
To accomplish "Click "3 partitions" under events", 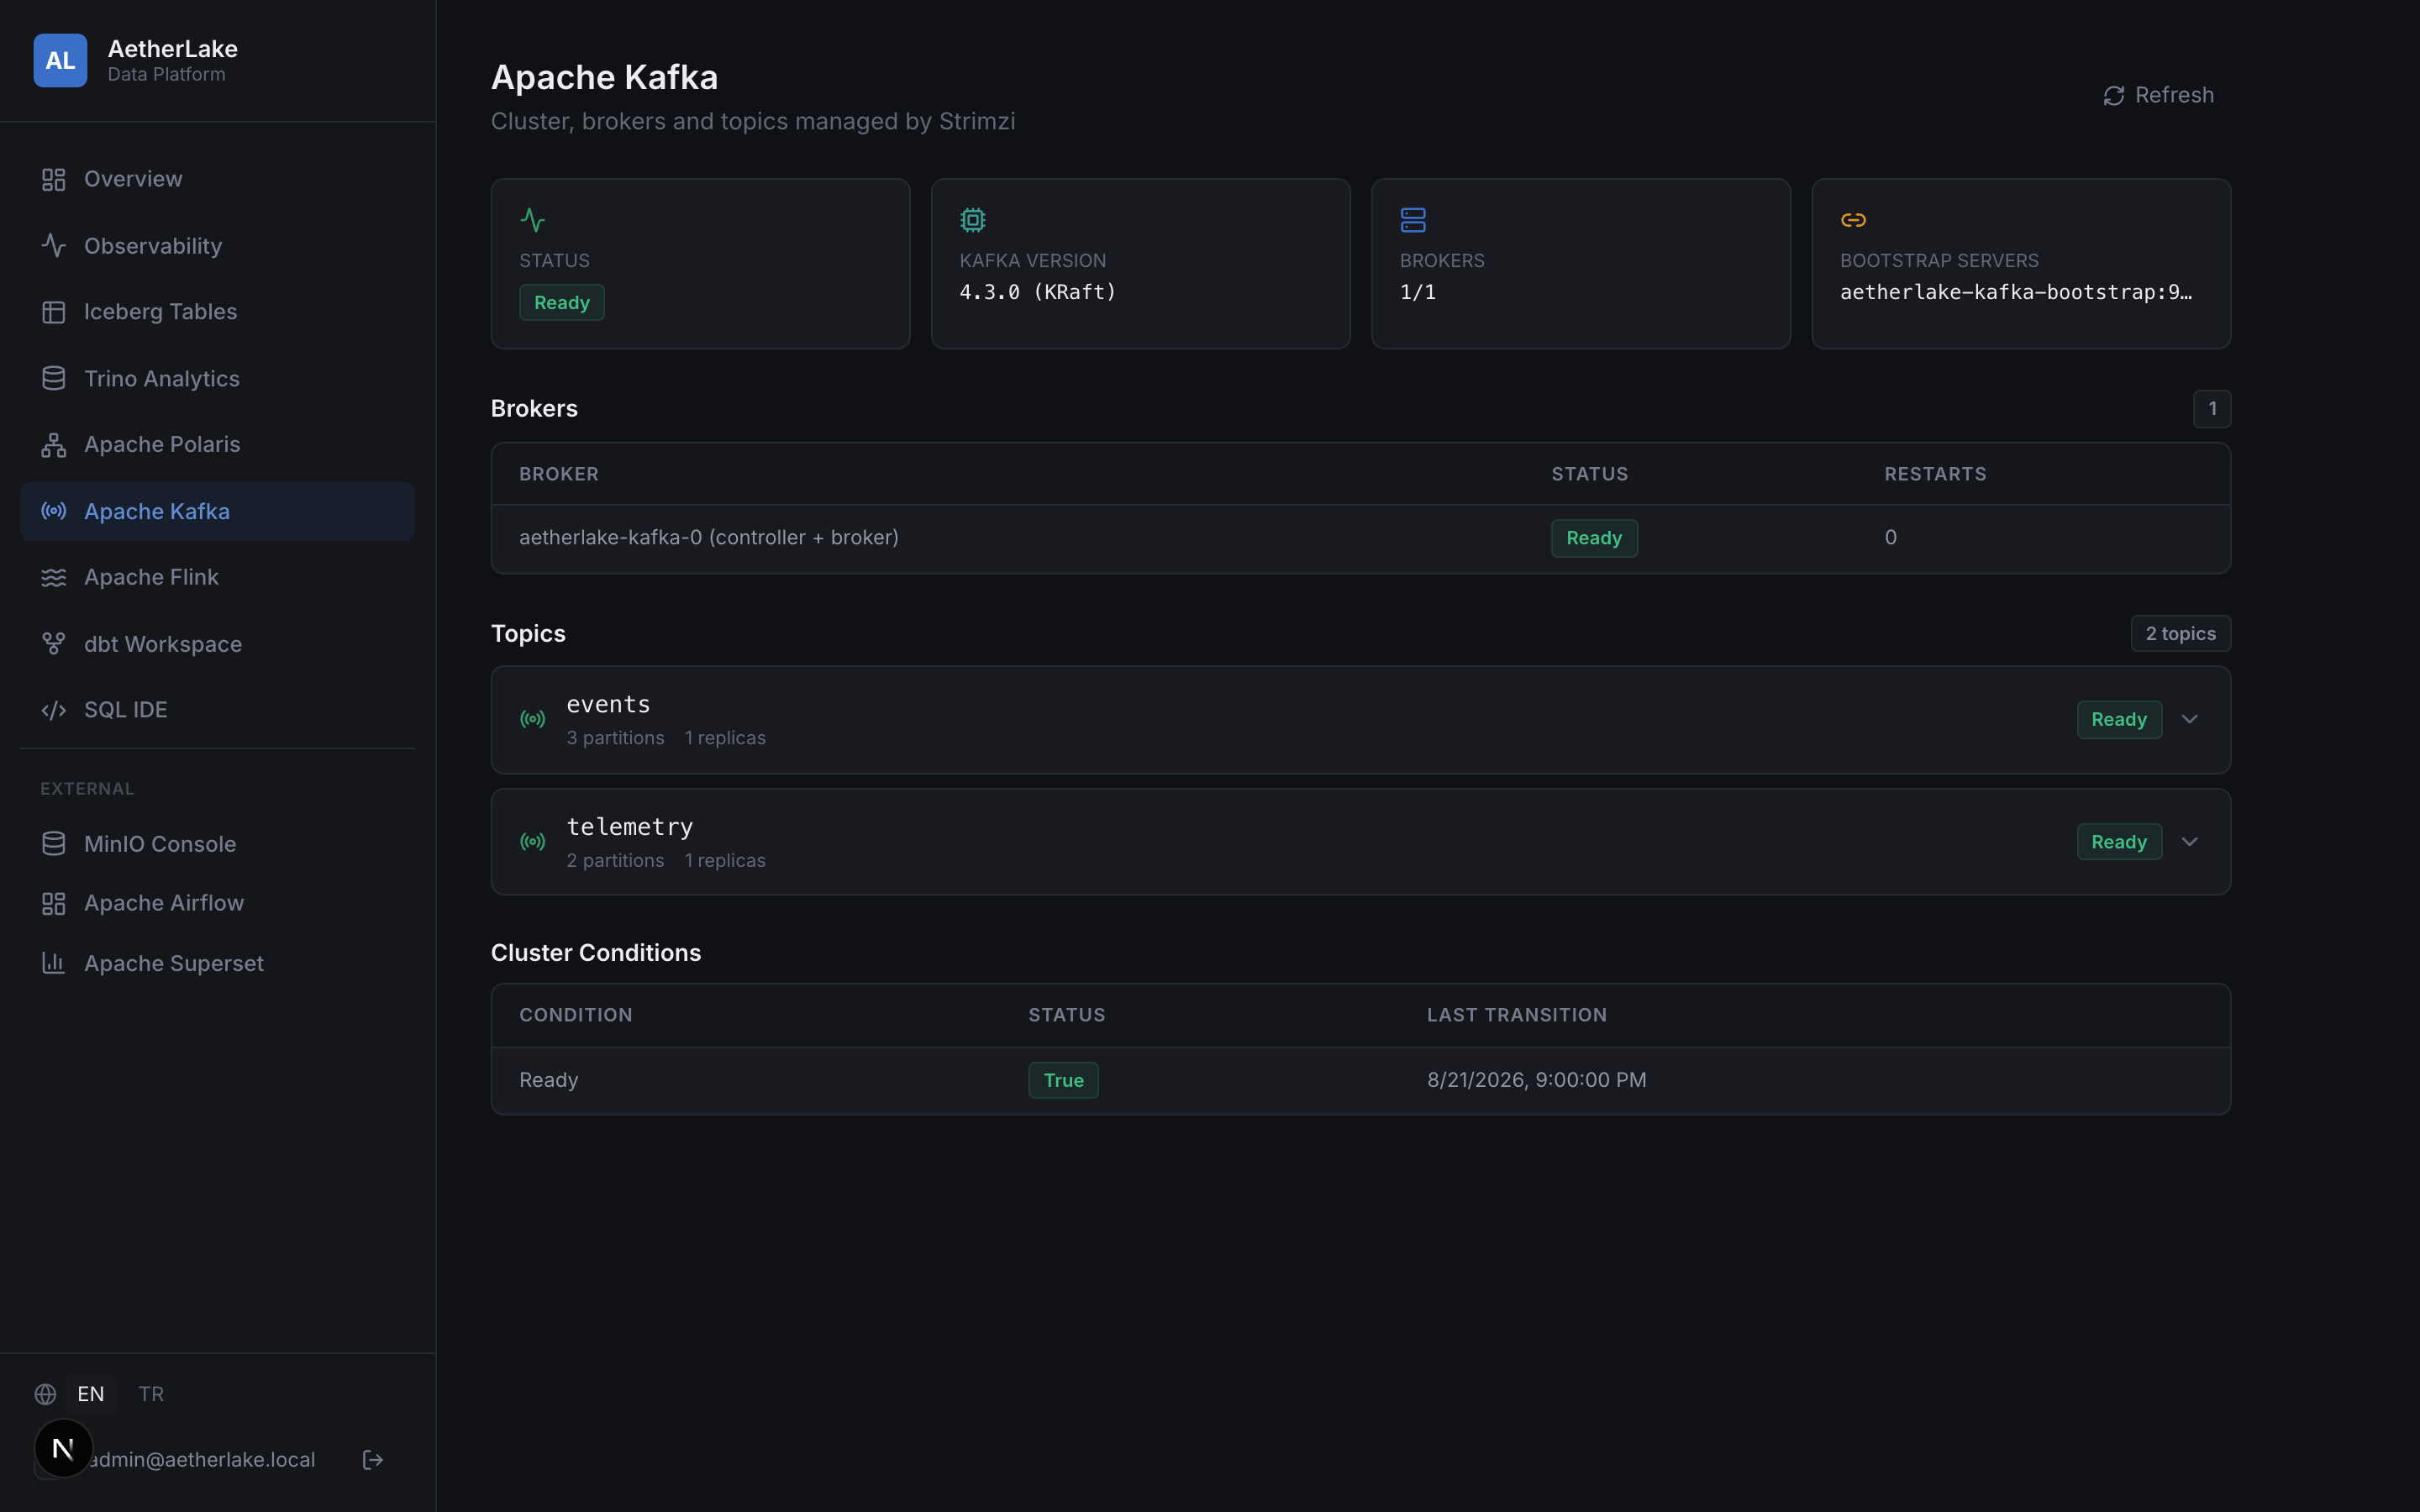I will point(615,738).
